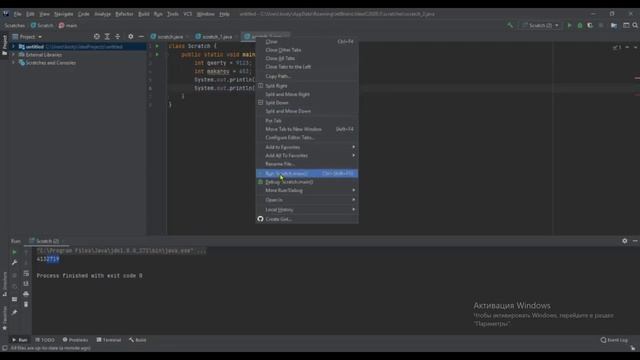Click the wrench icon in Run panel

point(14,262)
